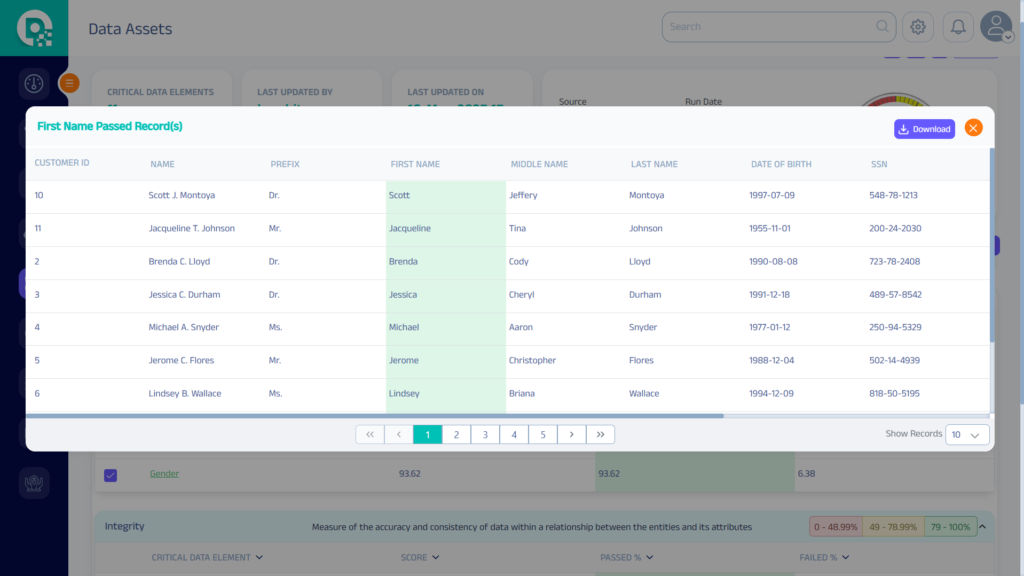This screenshot has width=1024, height=576.
Task: Go to the next page arrow
Action: (x=571, y=434)
